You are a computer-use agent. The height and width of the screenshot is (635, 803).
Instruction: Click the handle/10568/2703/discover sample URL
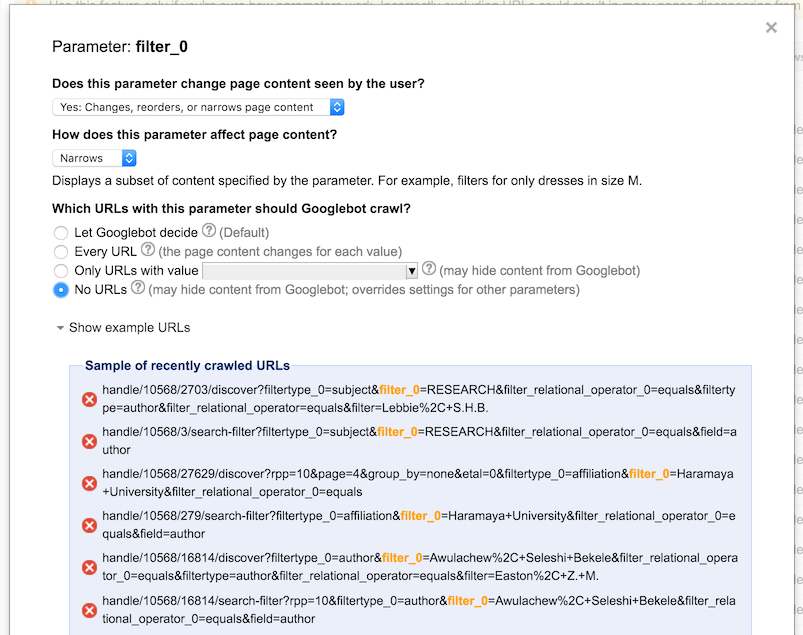pyautogui.click(x=419, y=399)
